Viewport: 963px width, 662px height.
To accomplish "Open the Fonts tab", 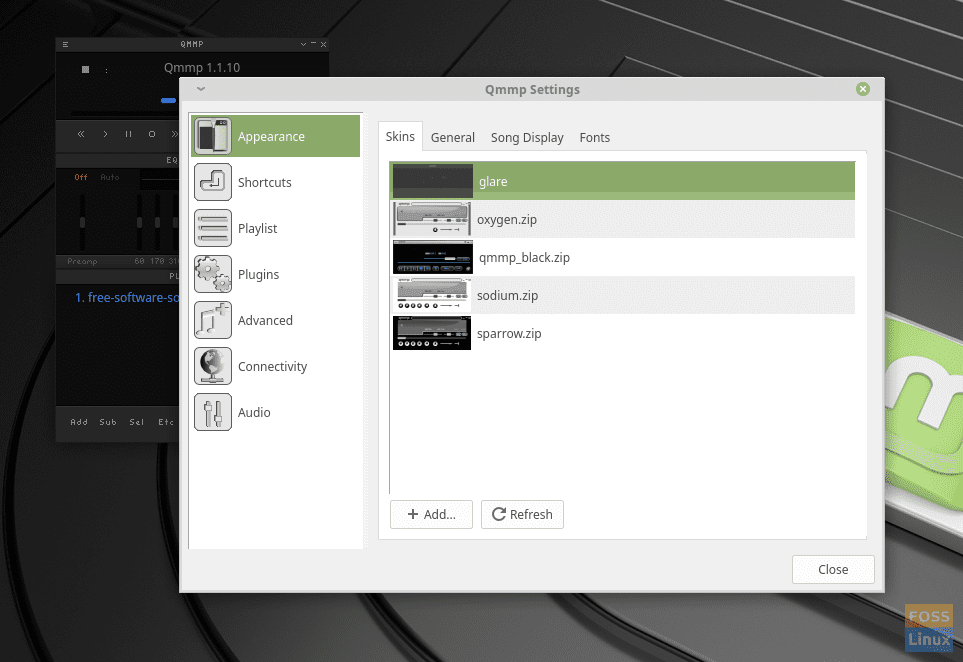I will pyautogui.click(x=595, y=138).
